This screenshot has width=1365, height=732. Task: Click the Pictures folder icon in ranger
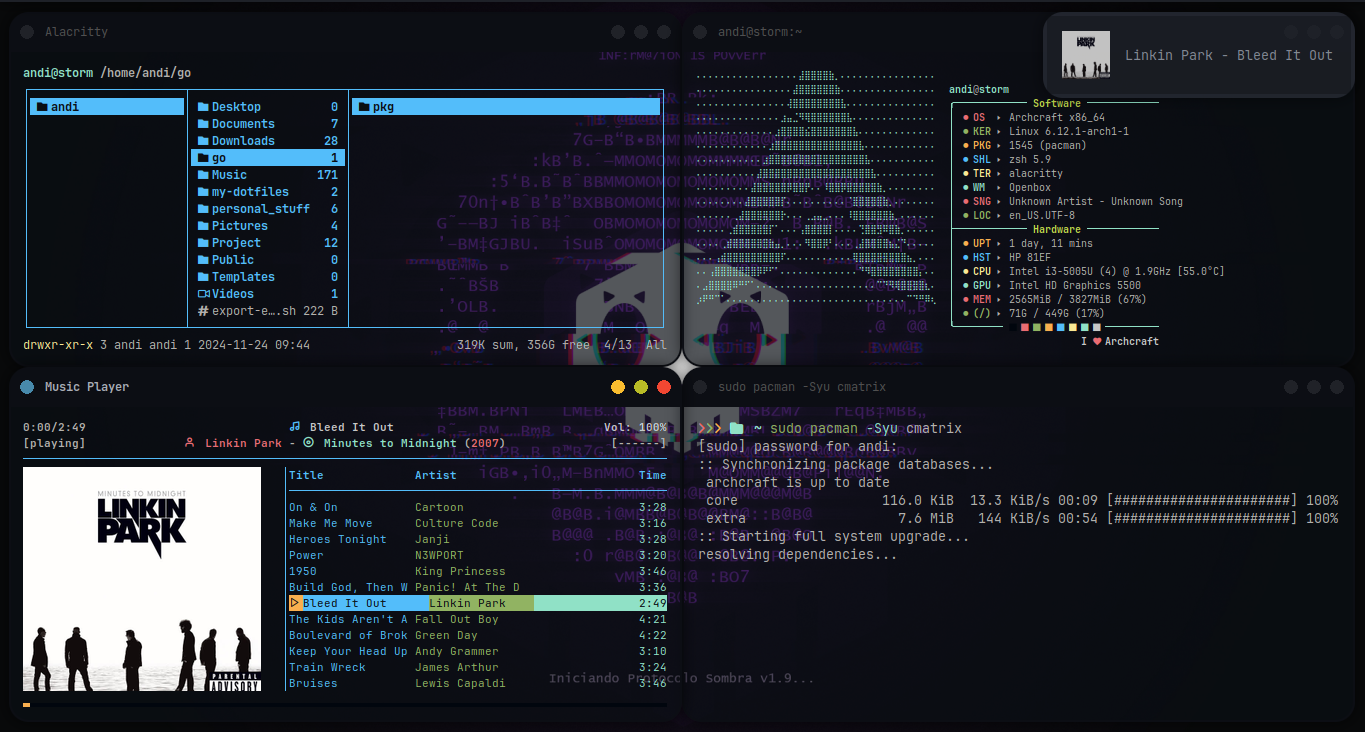203,226
